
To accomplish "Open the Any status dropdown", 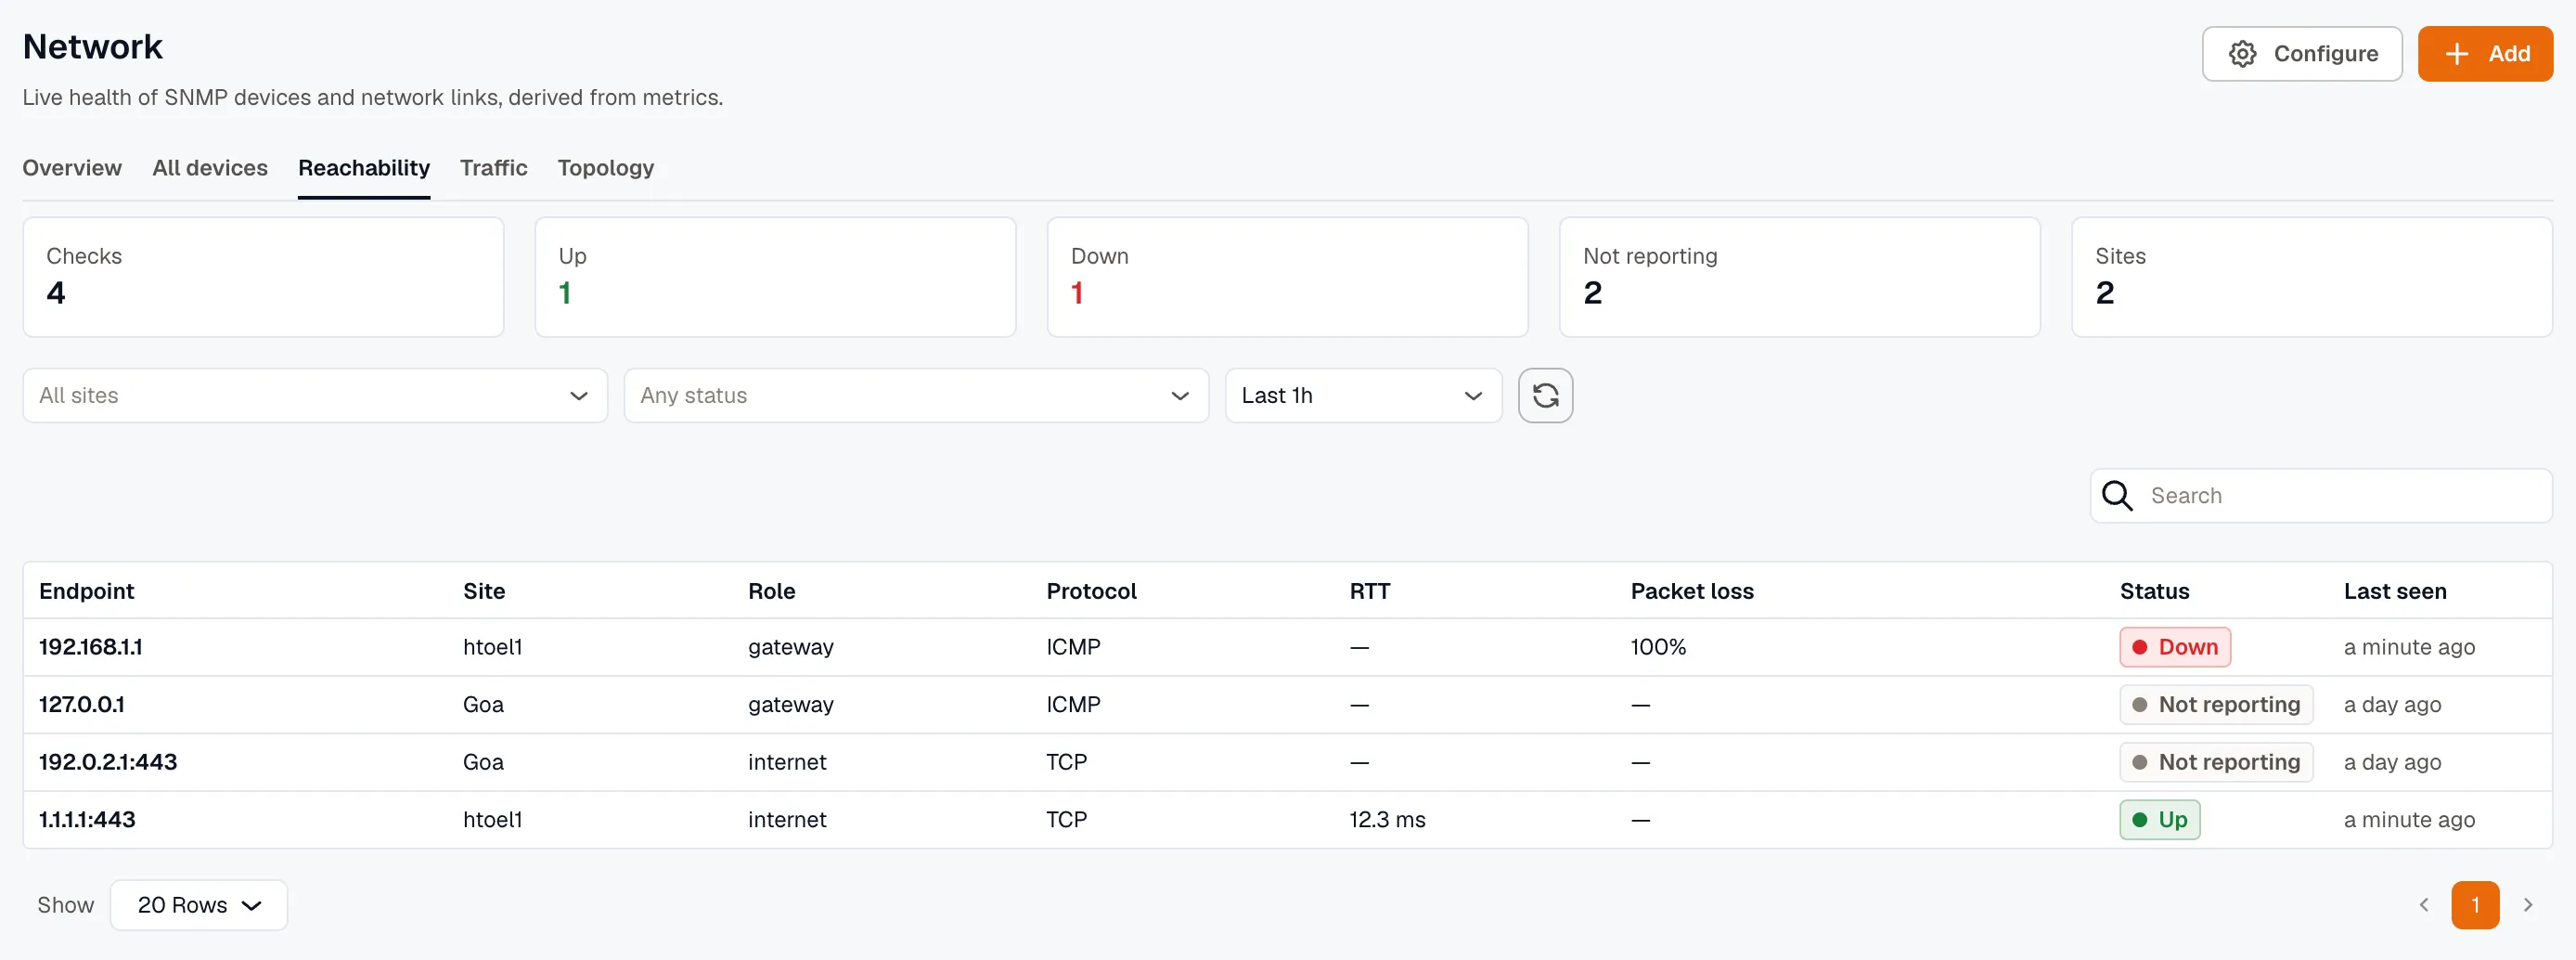I will pyautogui.click(x=916, y=395).
